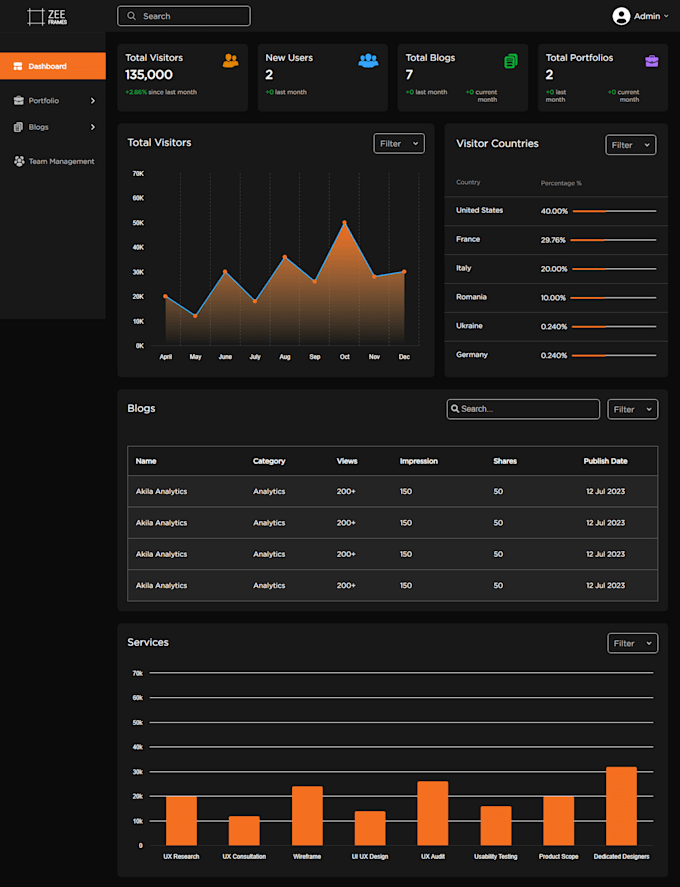Click the France percentage progress bar
Screen dimensions: 680x887
pos(613,240)
